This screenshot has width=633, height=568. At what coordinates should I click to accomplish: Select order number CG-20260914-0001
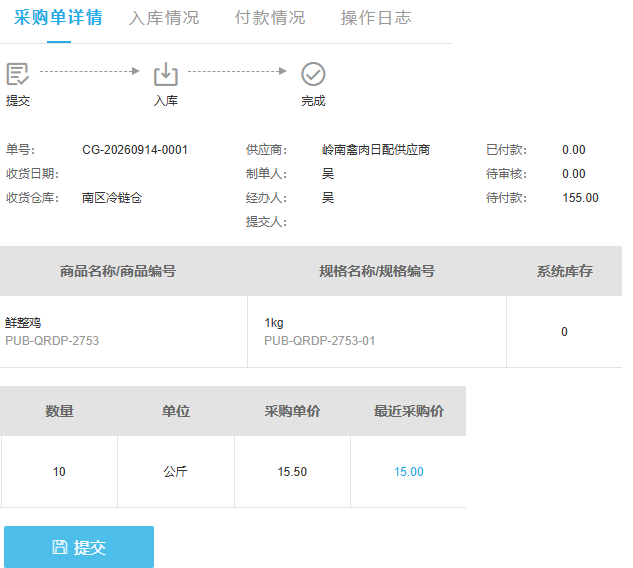click(135, 150)
